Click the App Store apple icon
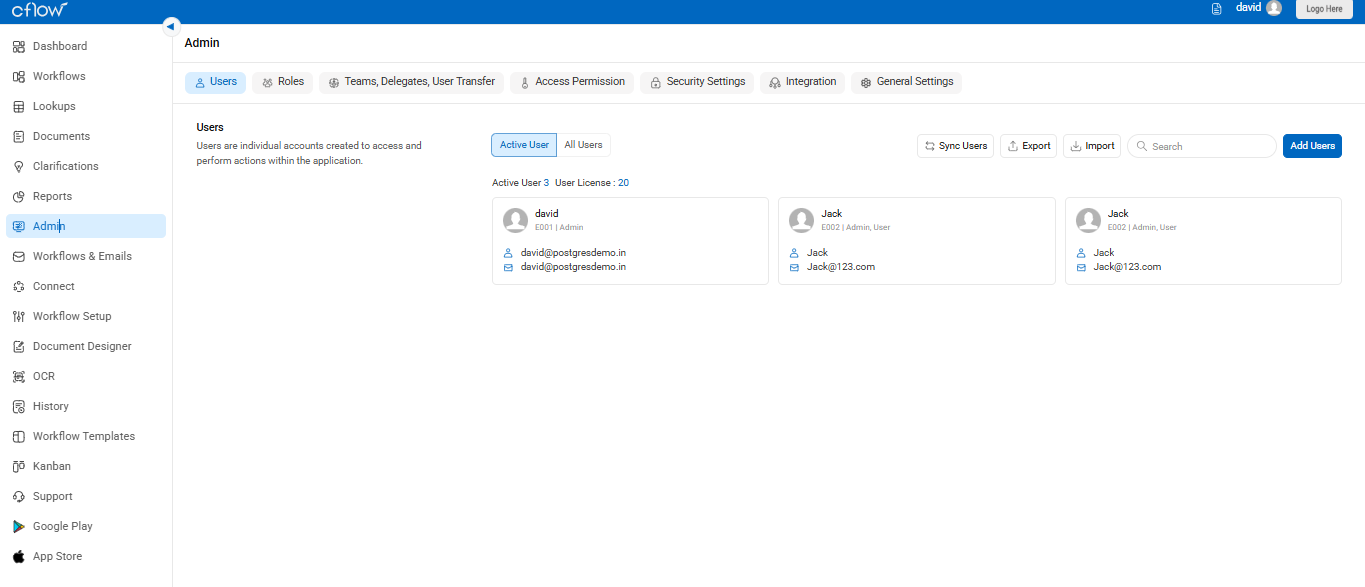This screenshot has height=587, width=1365. 19,556
